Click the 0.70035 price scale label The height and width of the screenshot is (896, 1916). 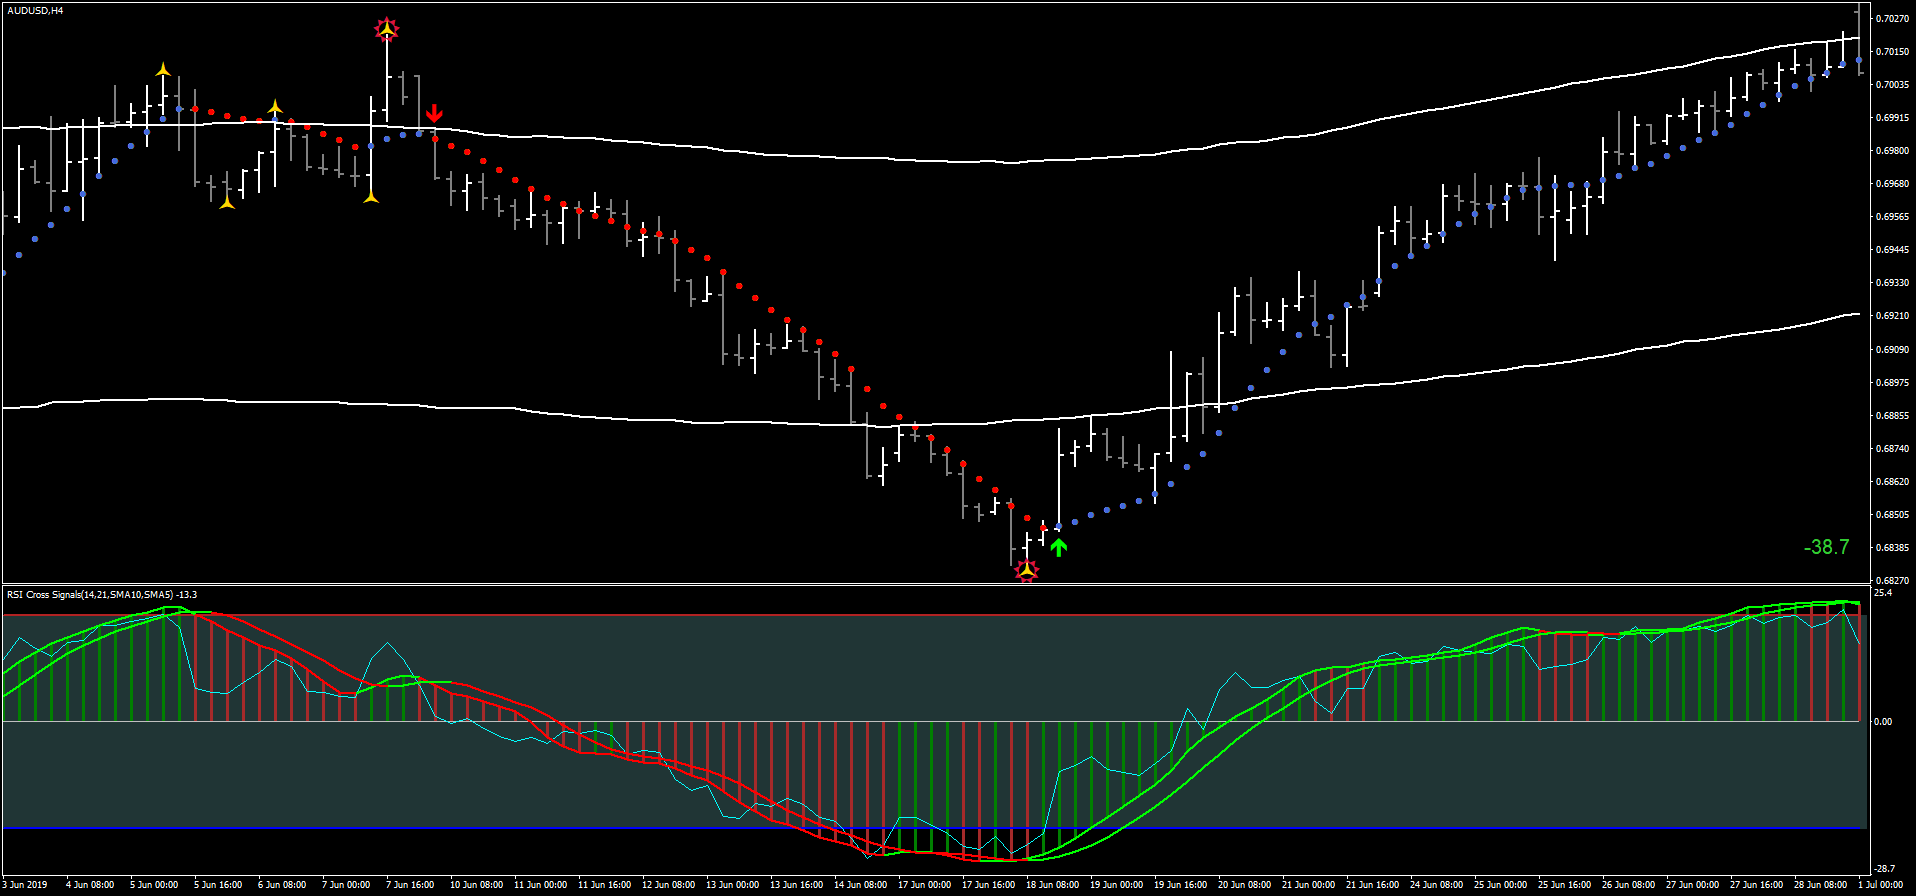(x=1892, y=84)
